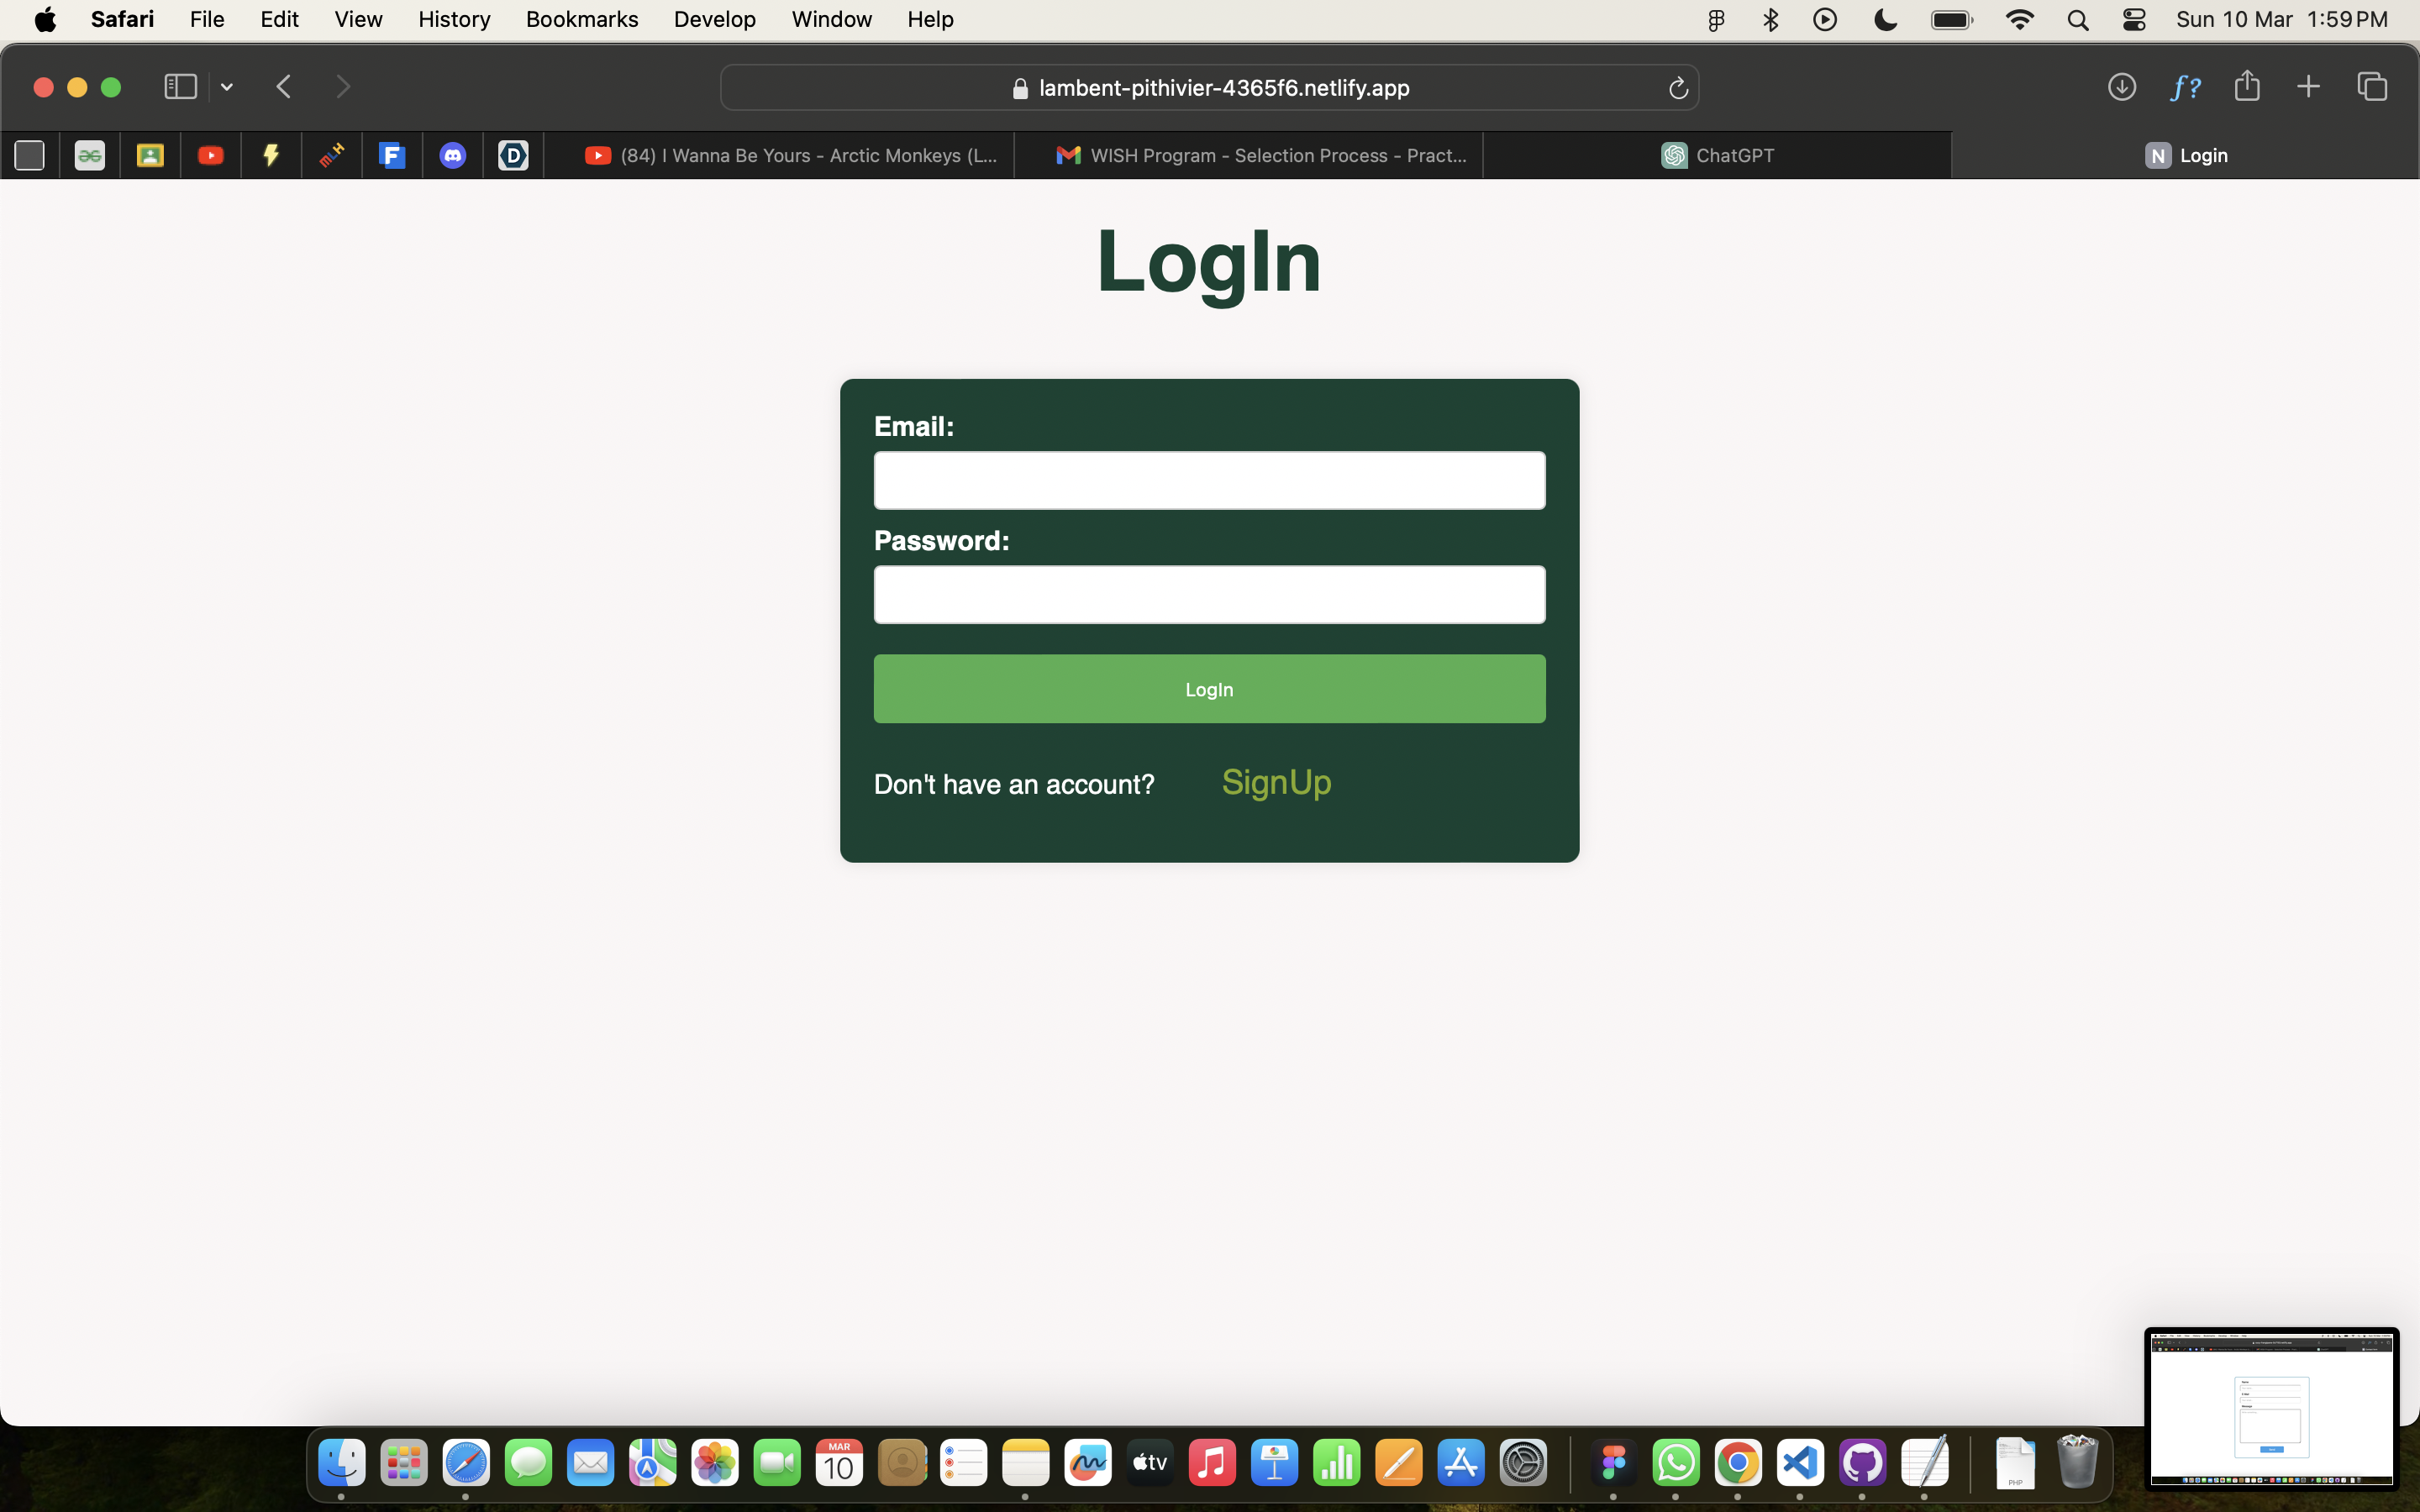2420x1512 pixels.
Task: Expand the tab group dropdown arrow
Action: point(227,88)
